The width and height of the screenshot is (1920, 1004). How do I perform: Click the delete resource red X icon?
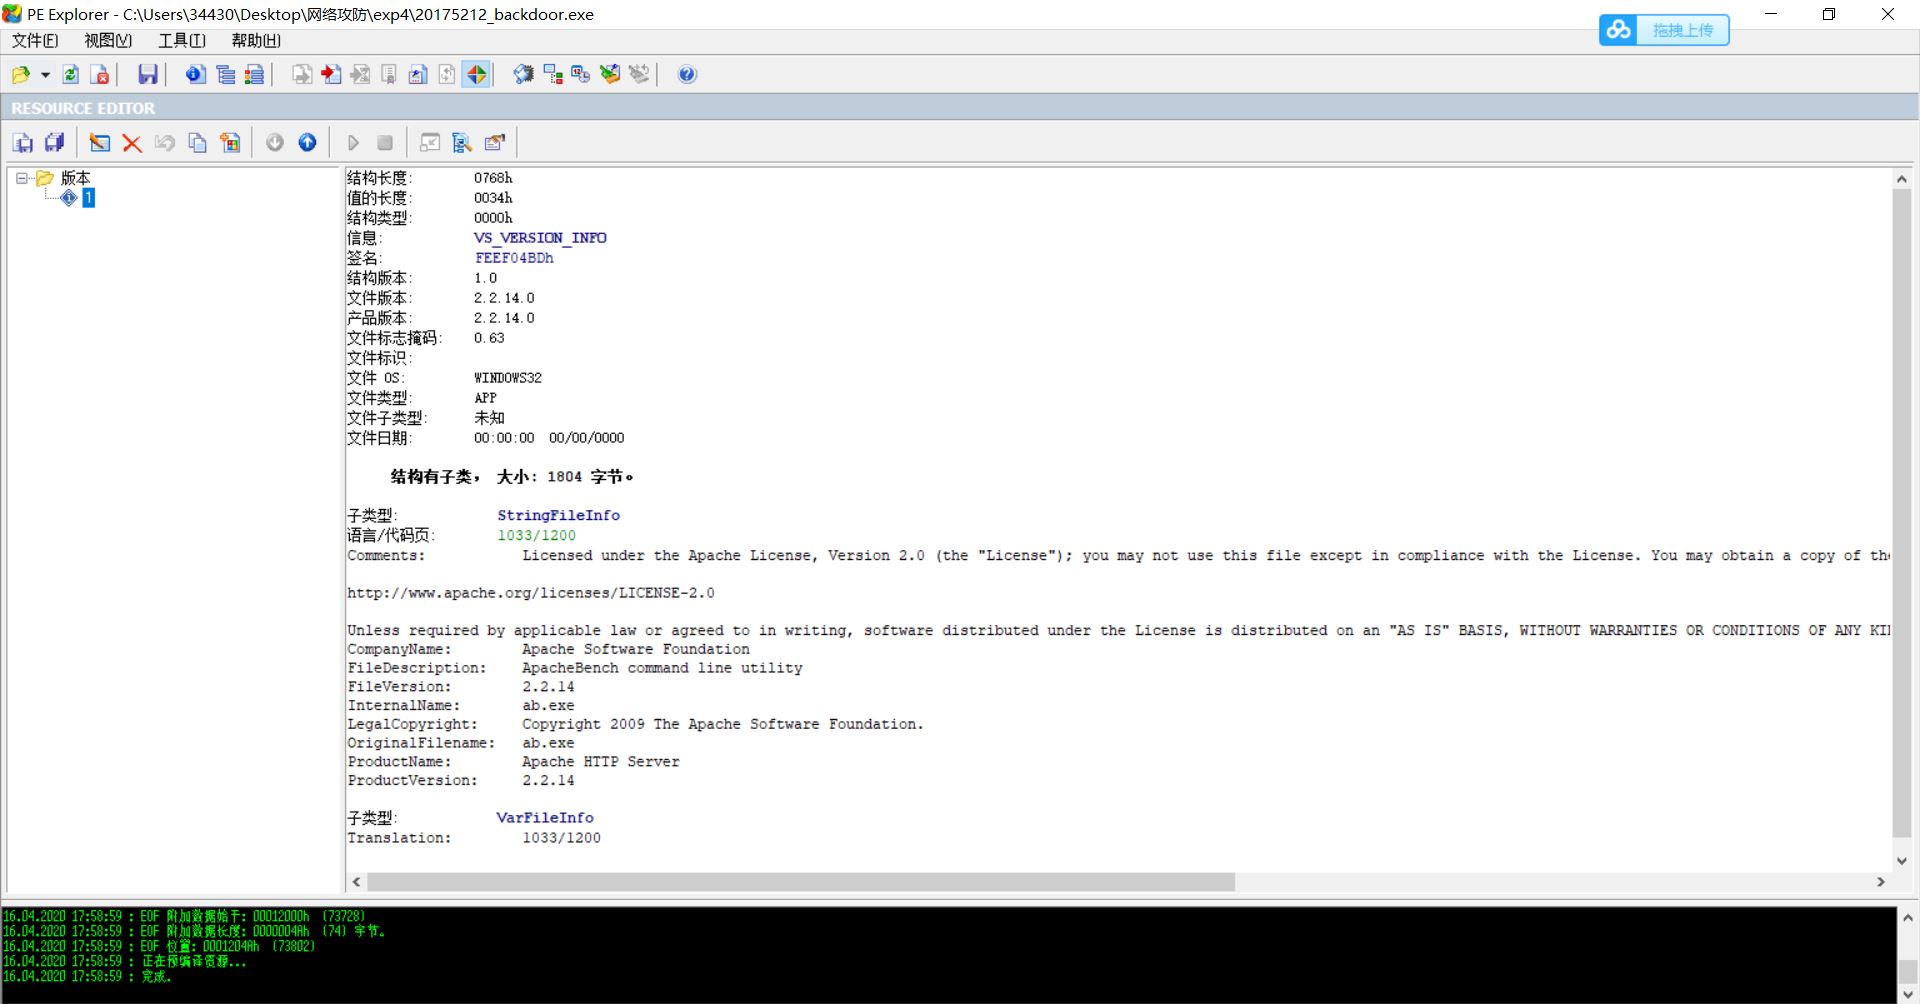tap(132, 143)
